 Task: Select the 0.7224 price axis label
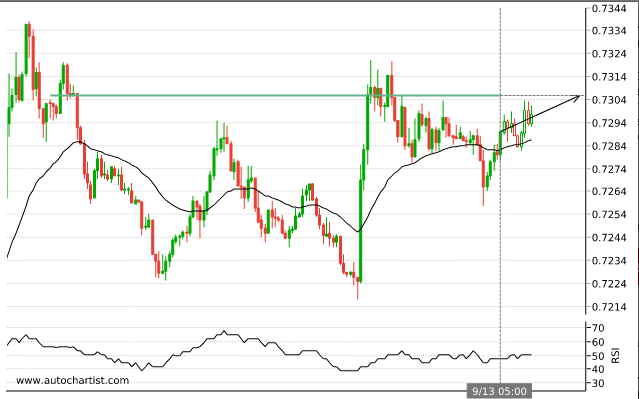609,284
